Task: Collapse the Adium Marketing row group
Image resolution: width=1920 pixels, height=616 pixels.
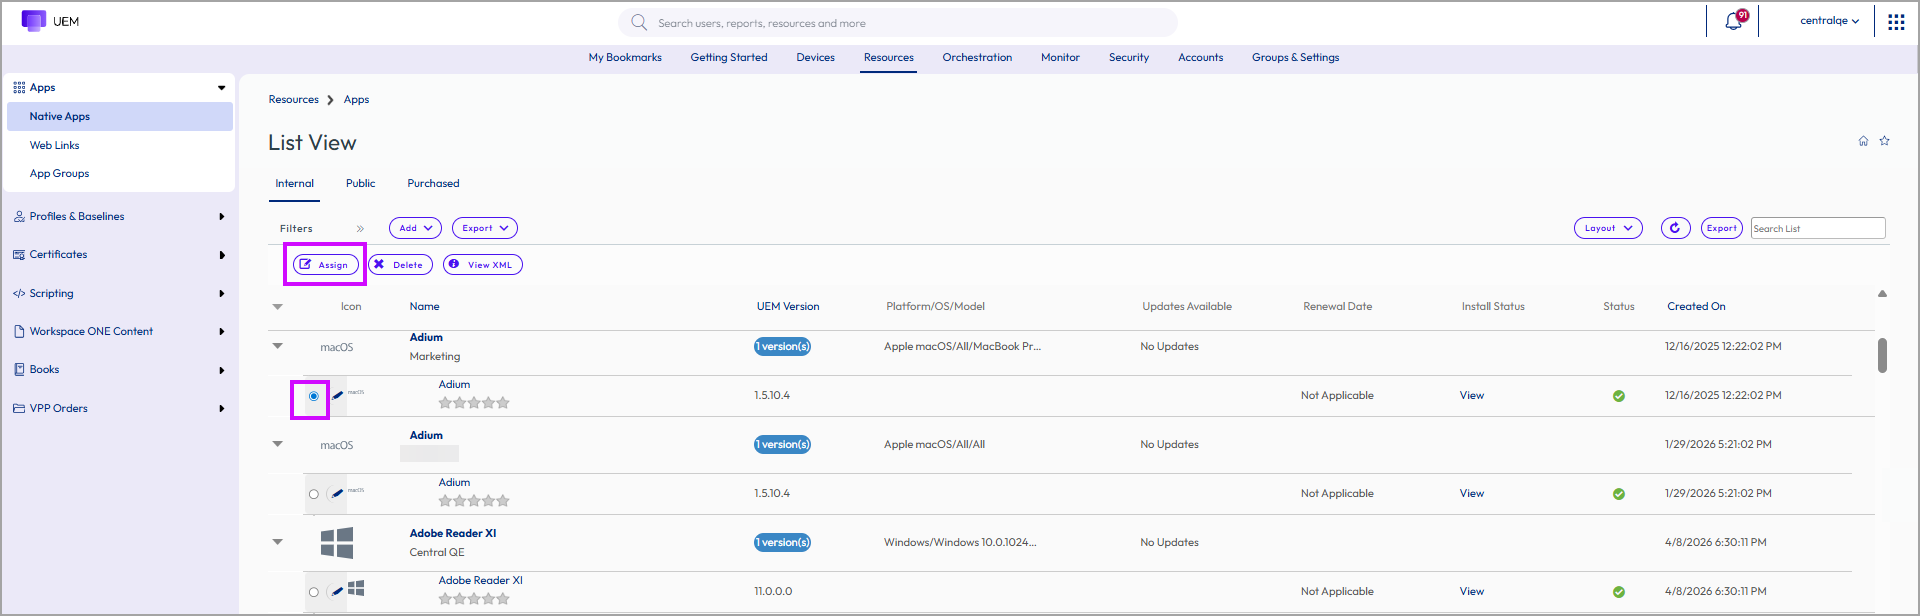Action: (x=278, y=346)
